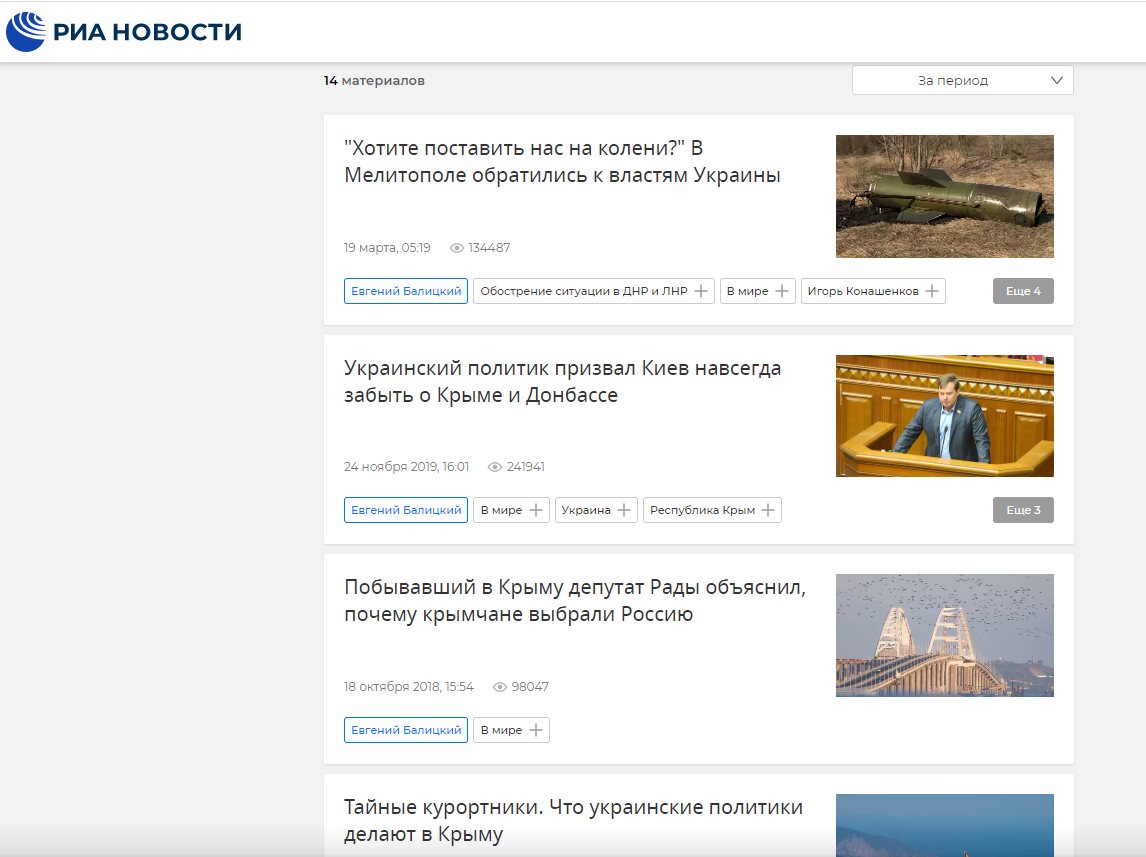
Task: Click plus icon on 'Игорь Конашенков' tag
Action: point(932,291)
